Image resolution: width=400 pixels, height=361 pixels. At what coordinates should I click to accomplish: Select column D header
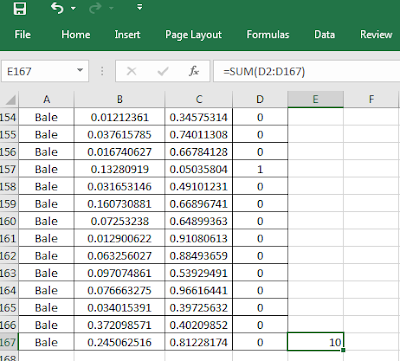tap(260, 99)
